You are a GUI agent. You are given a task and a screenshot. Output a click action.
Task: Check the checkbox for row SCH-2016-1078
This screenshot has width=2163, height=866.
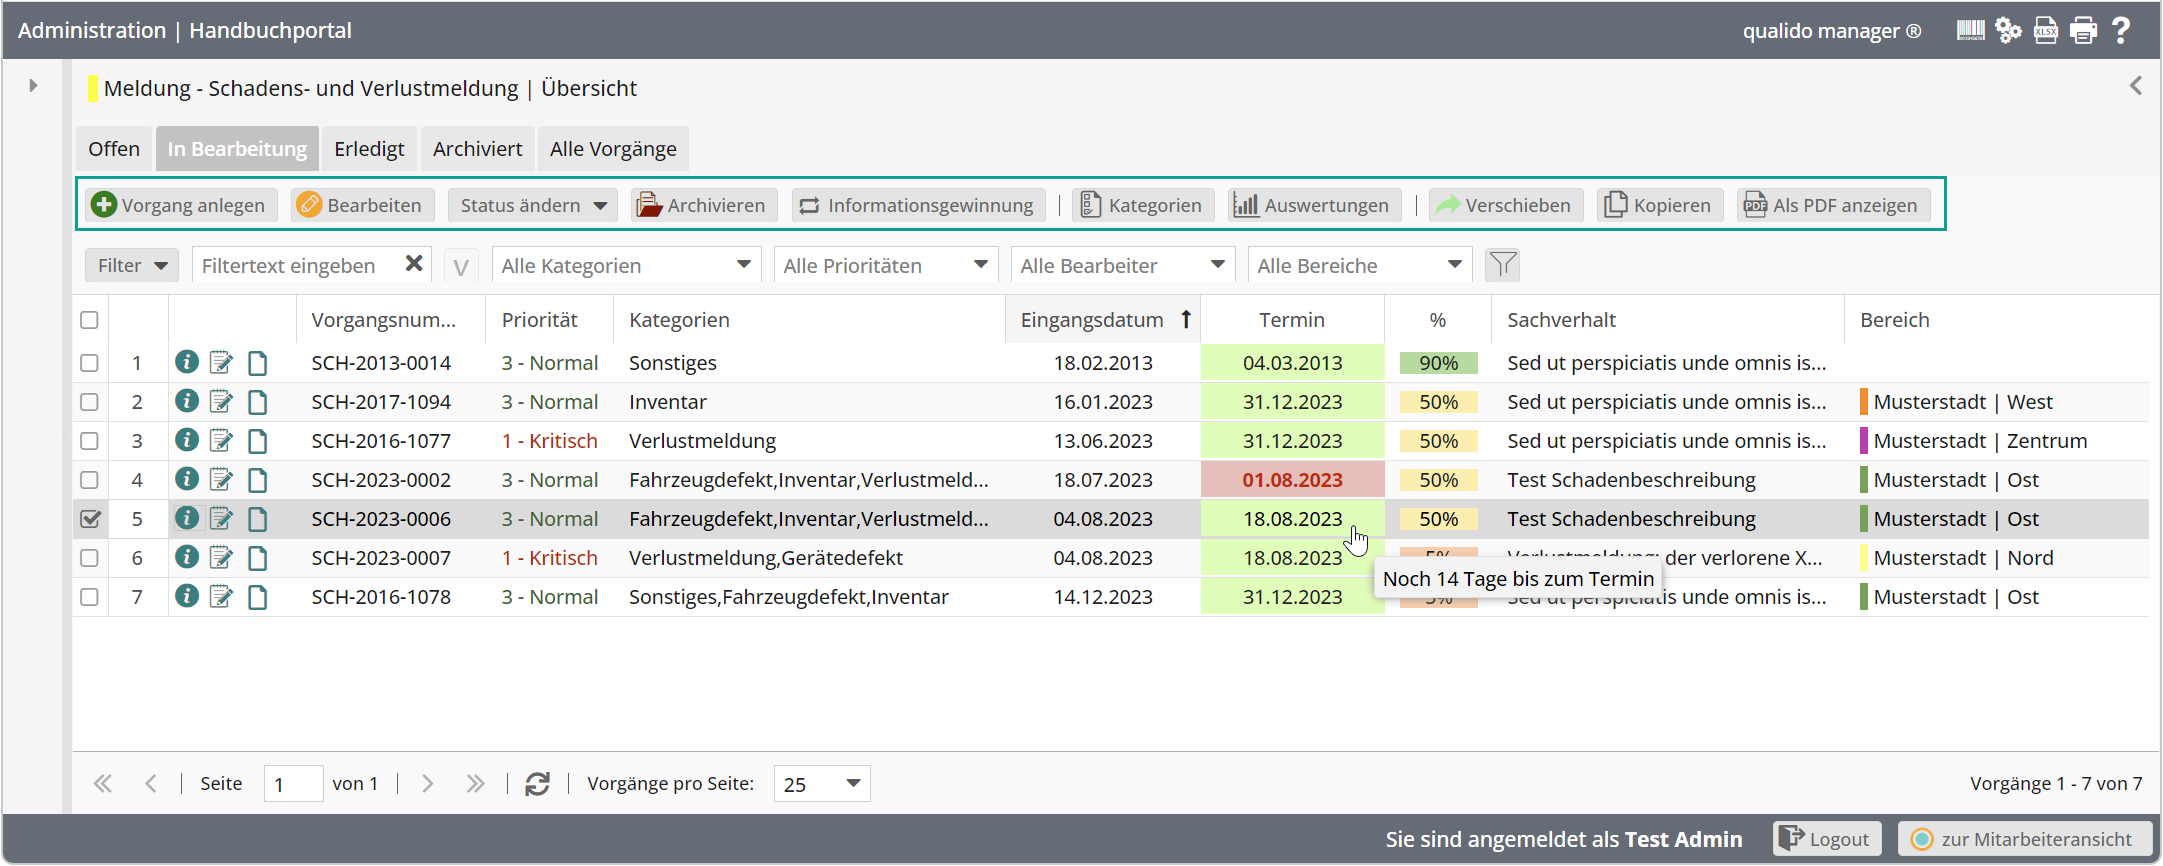(89, 597)
